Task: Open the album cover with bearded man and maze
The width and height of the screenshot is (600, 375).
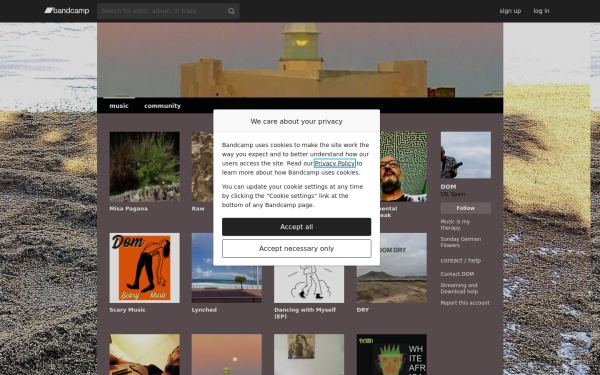Action: pos(403,167)
